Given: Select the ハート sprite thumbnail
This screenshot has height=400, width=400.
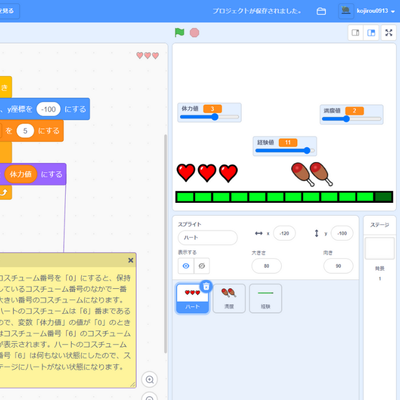Looking at the screenshot, I should tap(192, 298).
